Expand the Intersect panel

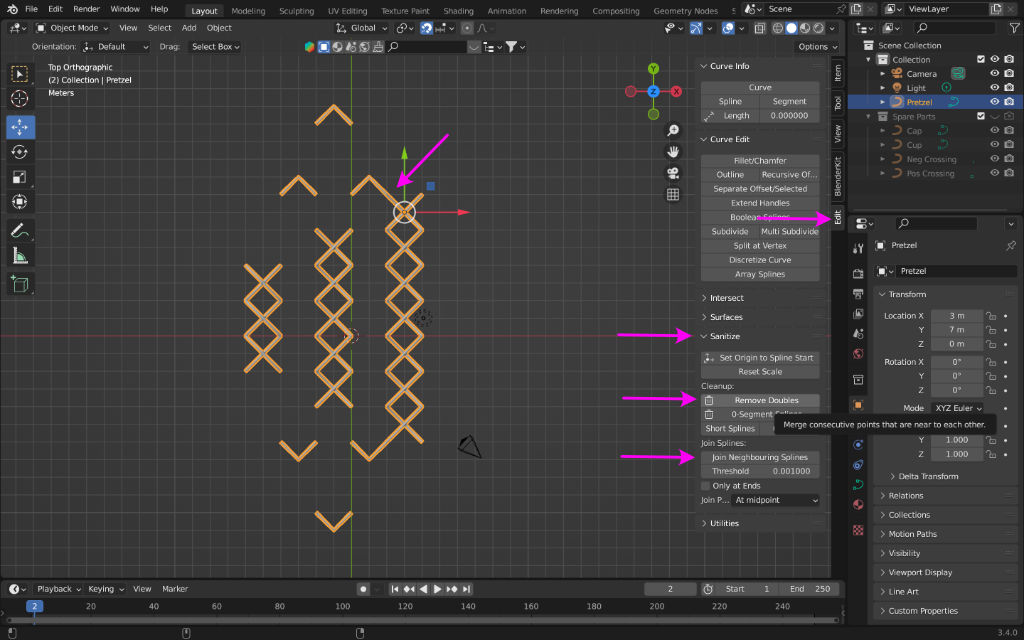726,298
